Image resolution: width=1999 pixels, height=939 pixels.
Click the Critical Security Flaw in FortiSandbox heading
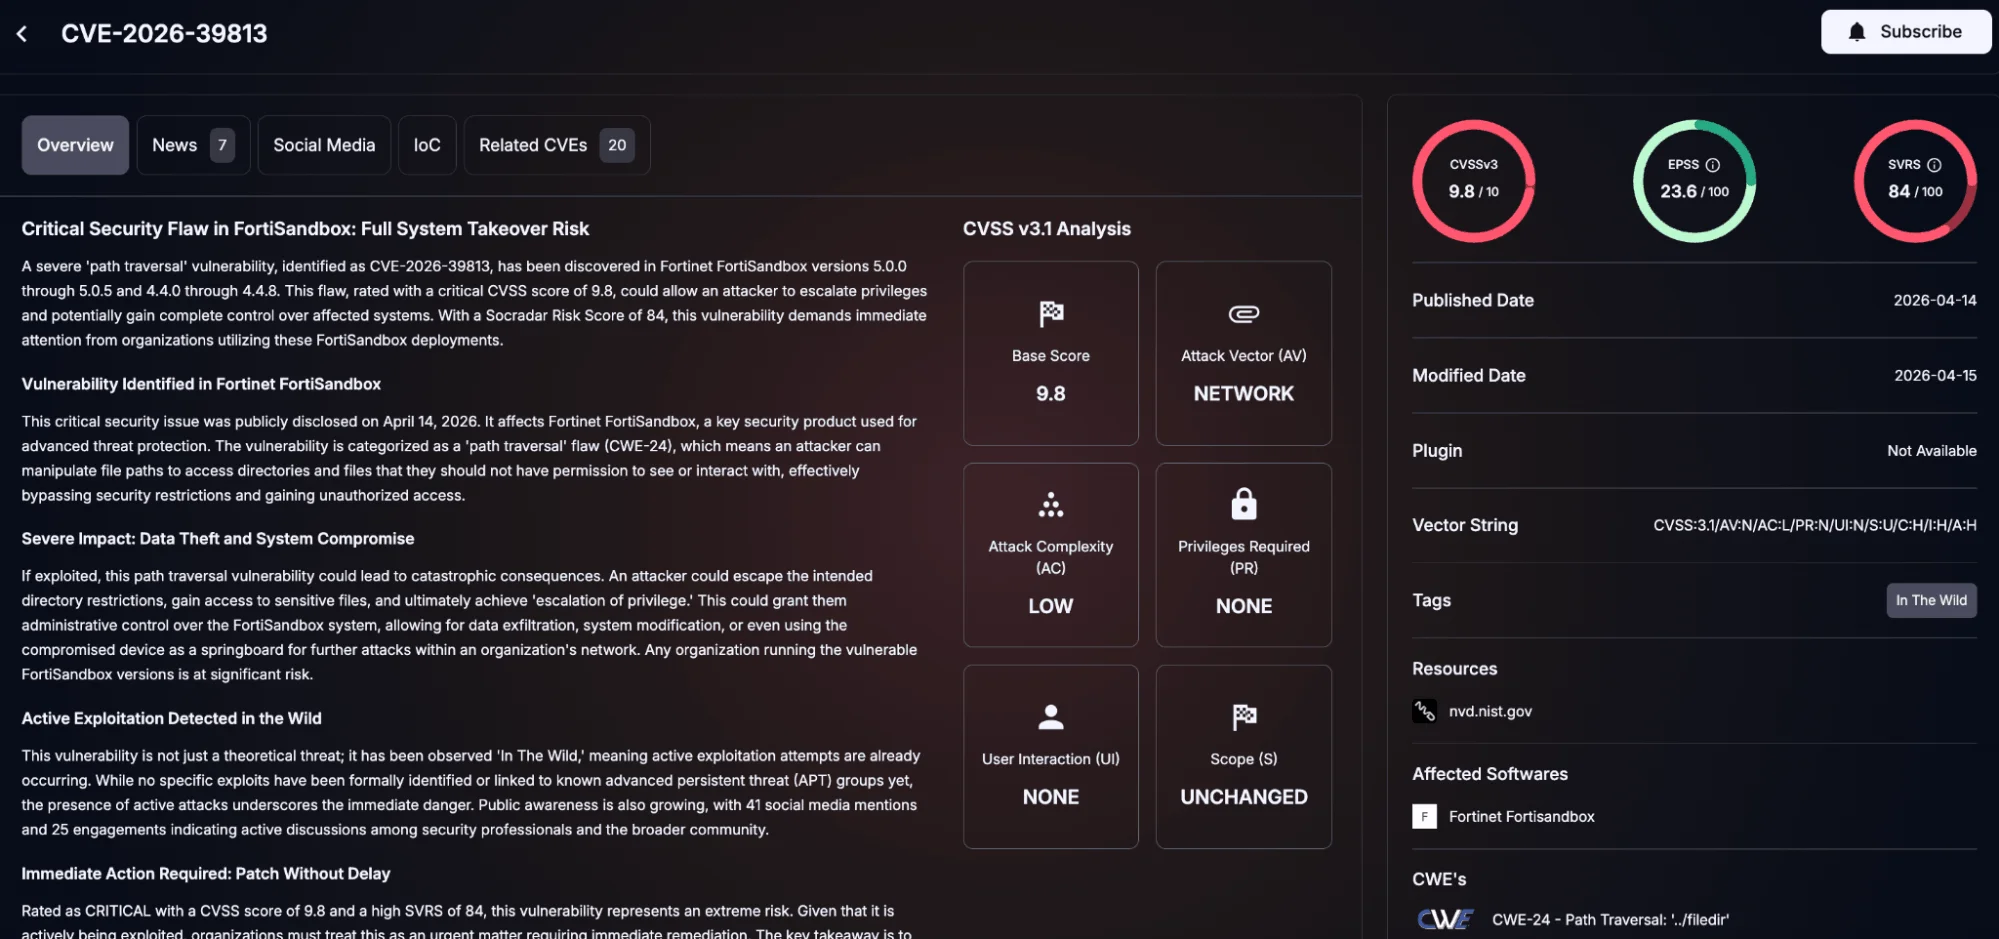click(x=305, y=228)
